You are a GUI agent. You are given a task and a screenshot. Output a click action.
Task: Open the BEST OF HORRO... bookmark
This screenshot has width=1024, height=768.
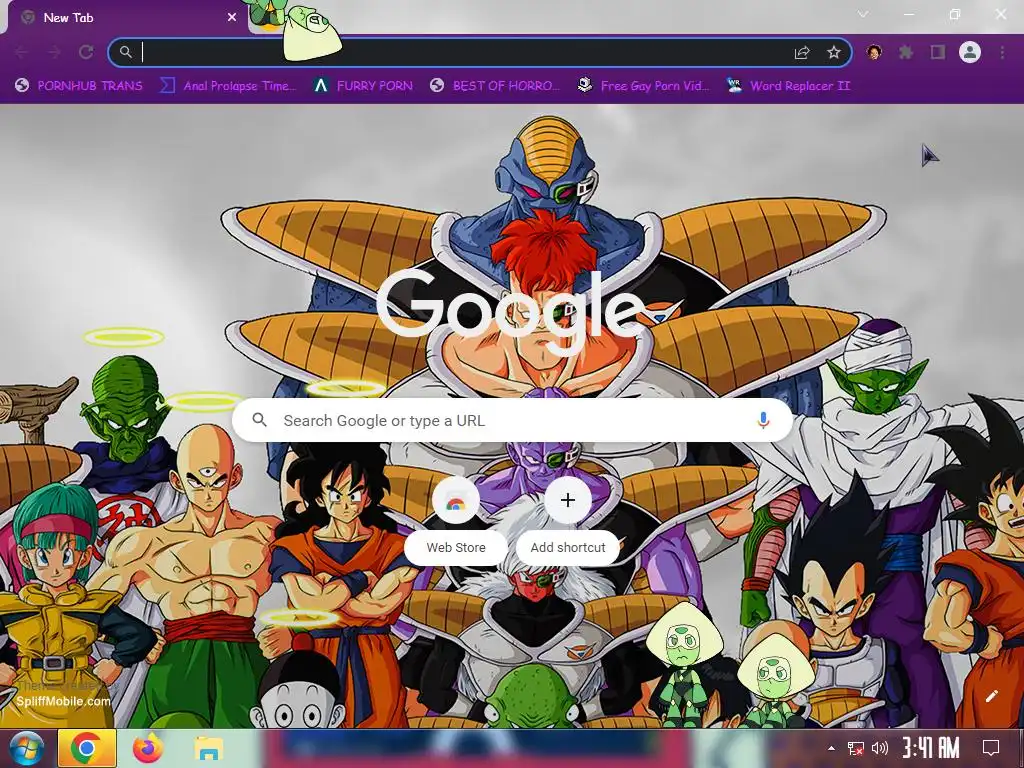tap(495, 86)
